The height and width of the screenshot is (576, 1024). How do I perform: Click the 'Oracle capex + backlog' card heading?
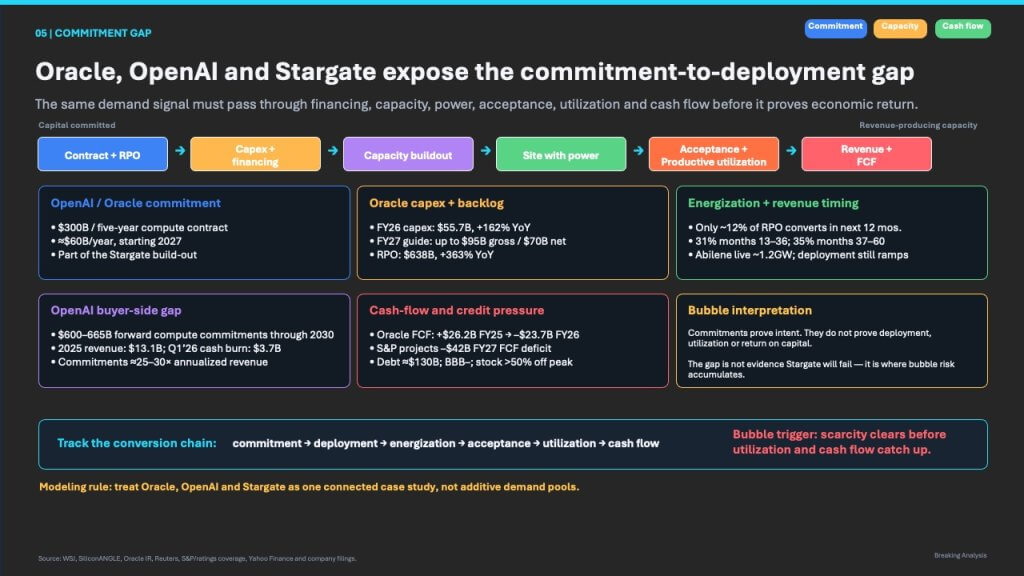click(x=436, y=203)
